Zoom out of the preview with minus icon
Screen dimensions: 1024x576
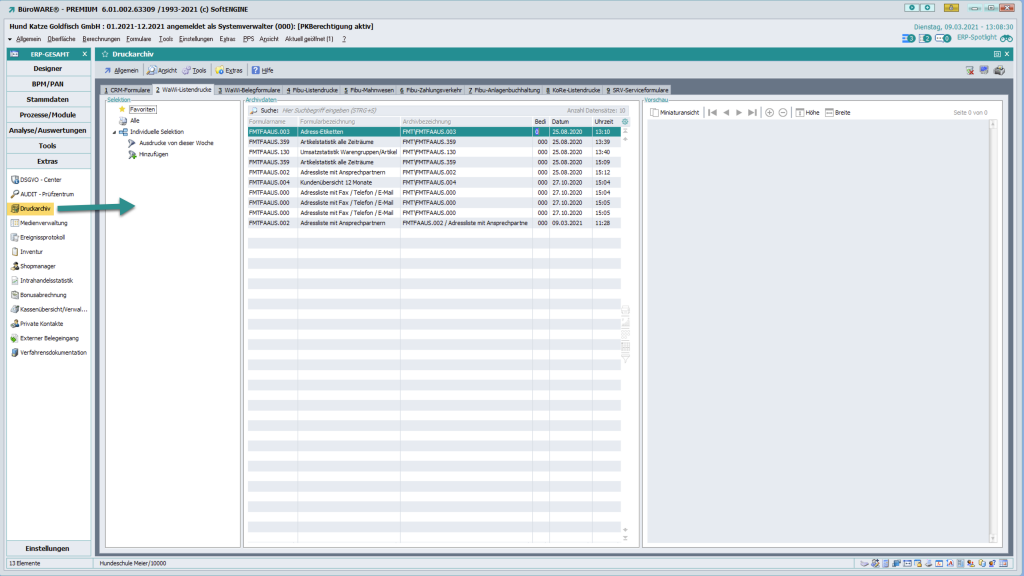pos(783,112)
